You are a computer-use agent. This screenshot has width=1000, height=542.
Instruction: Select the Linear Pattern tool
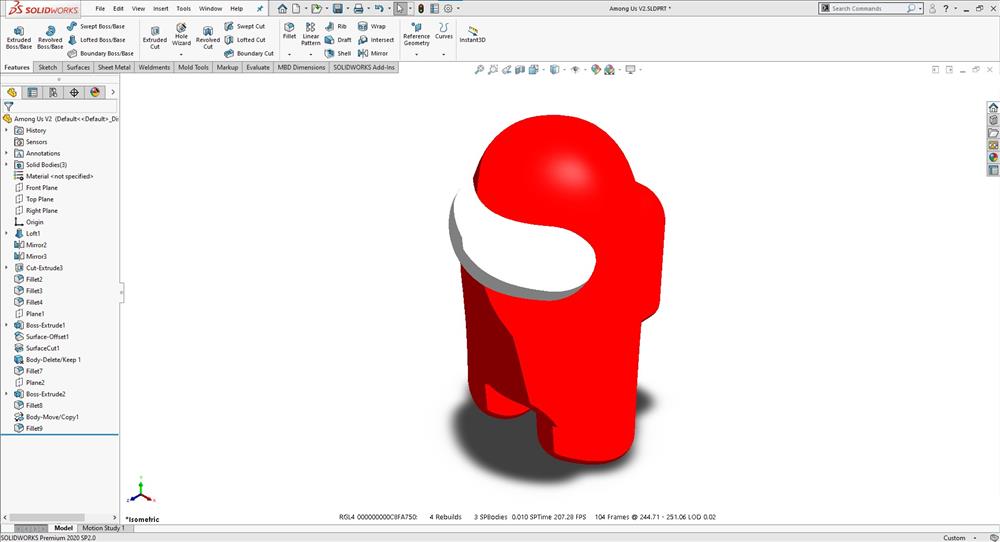[x=311, y=34]
